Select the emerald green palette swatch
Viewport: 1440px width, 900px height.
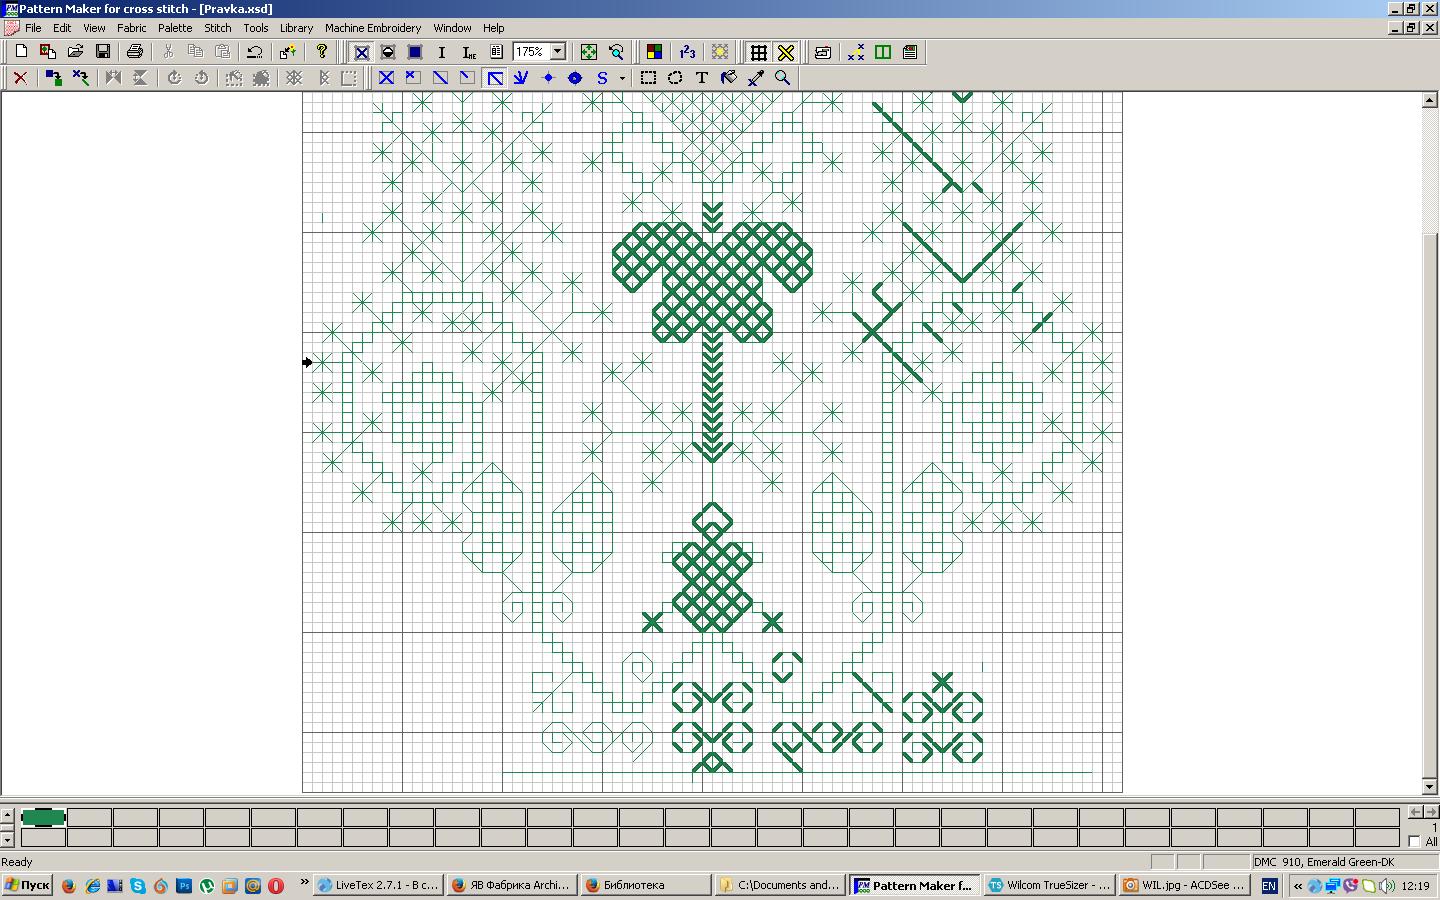[43, 817]
